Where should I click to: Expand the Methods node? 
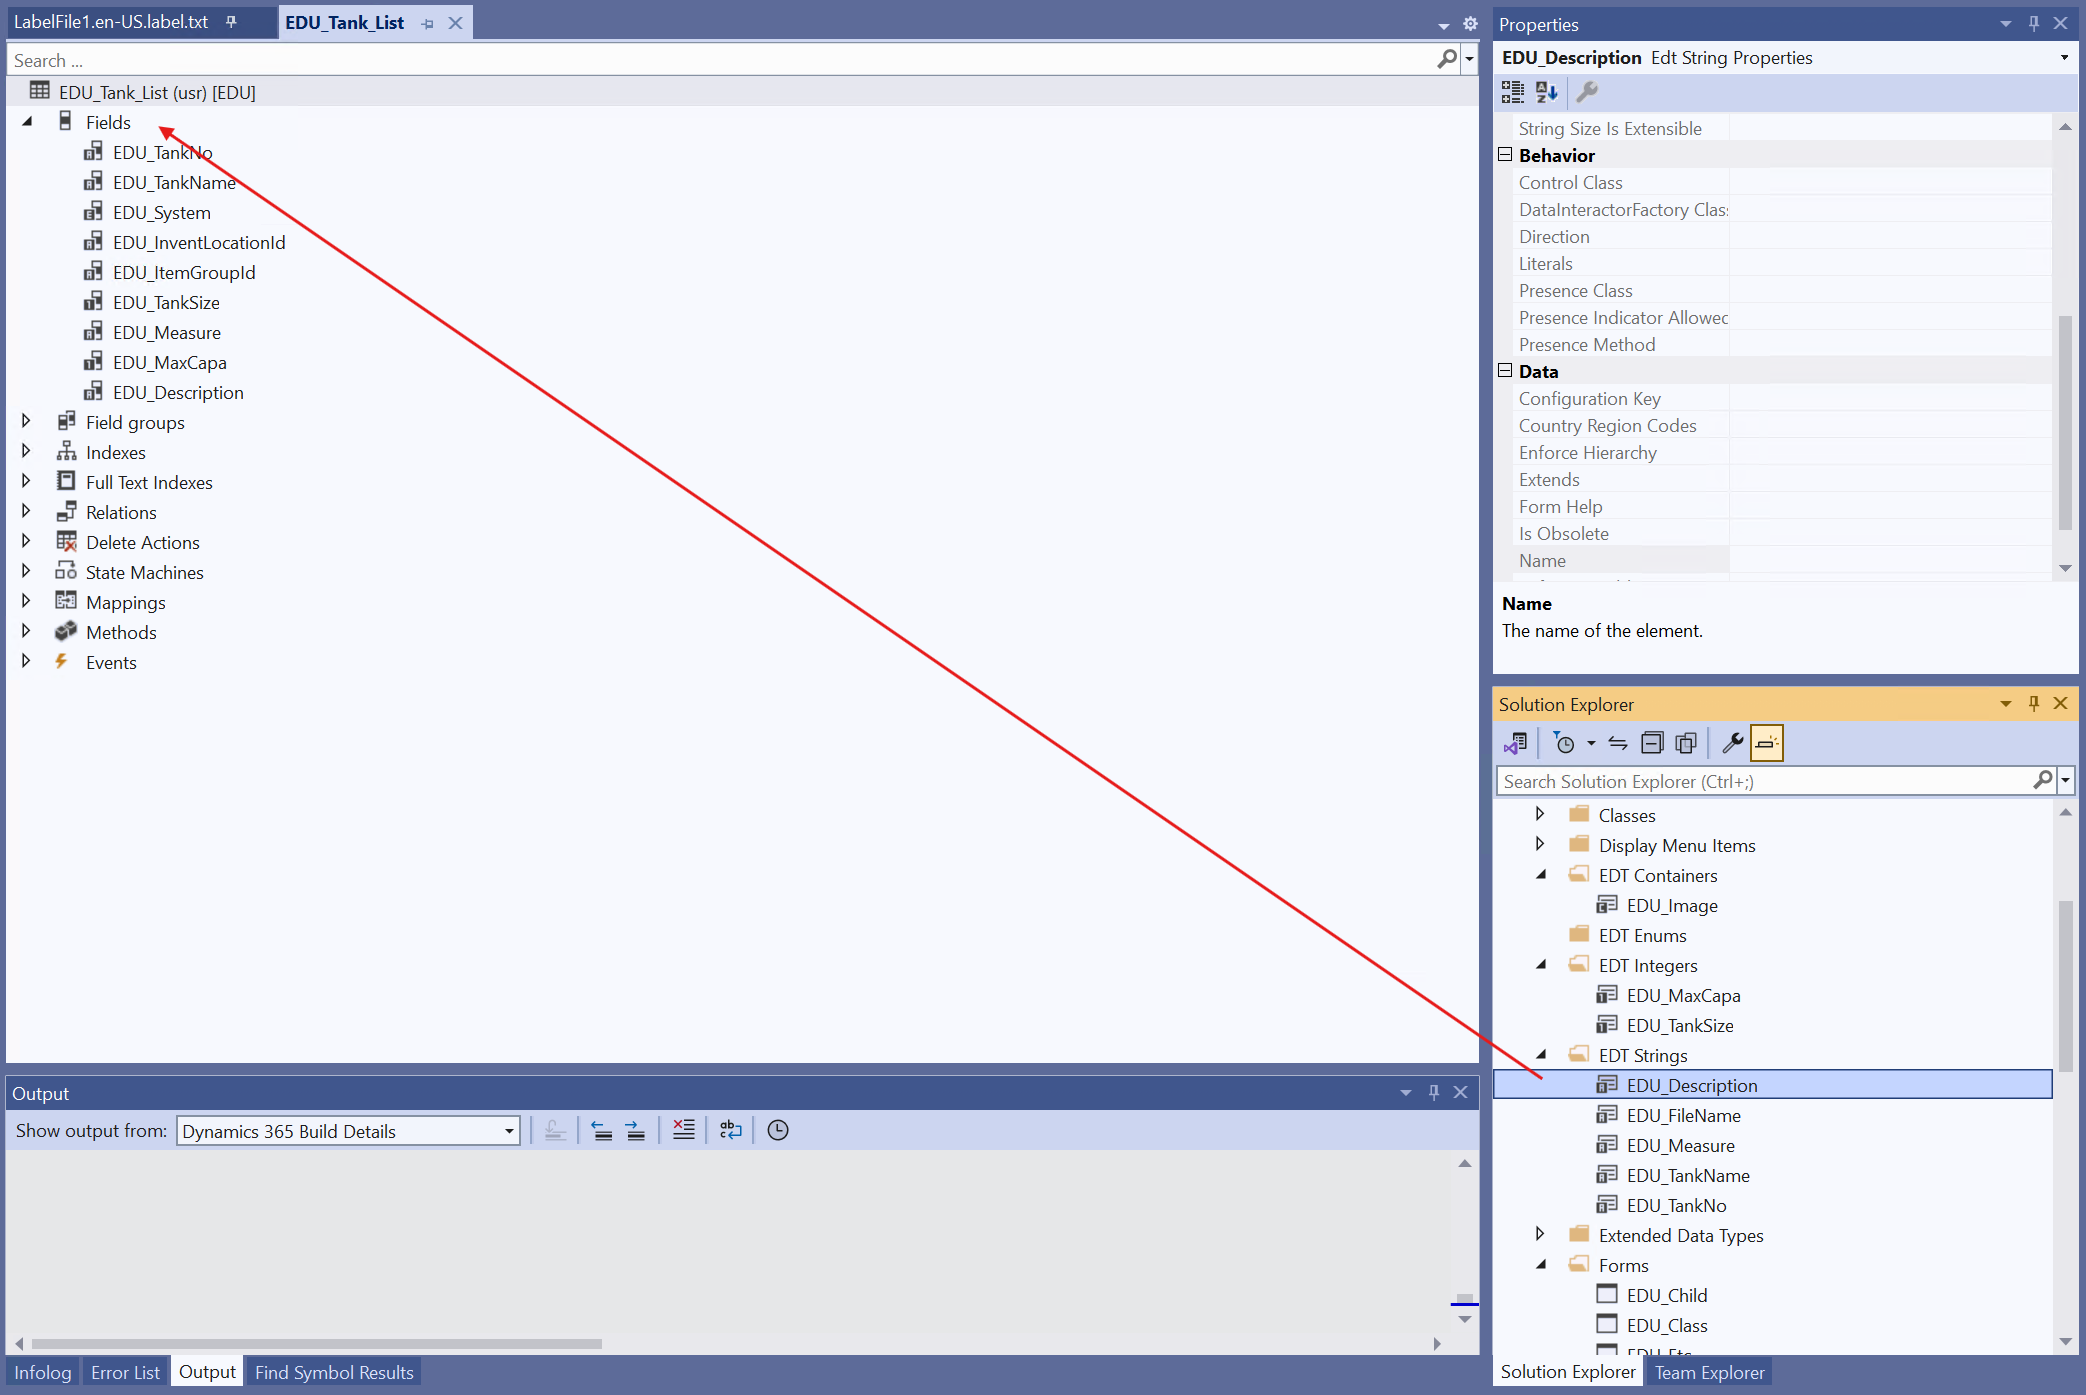click(26, 632)
